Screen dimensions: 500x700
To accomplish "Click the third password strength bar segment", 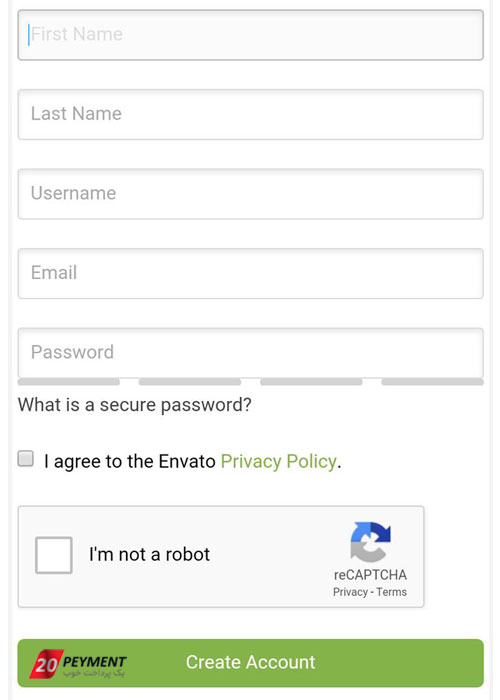I will pyautogui.click(x=311, y=382).
